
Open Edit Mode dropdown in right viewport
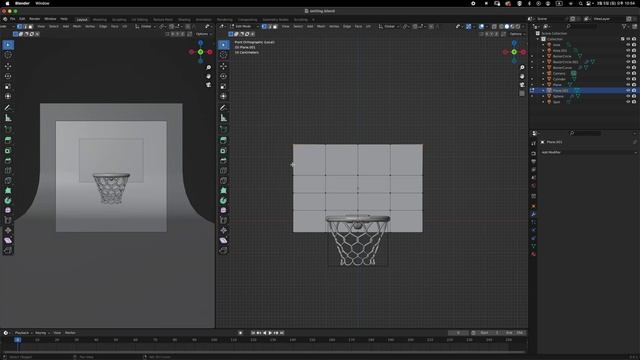[244, 27]
